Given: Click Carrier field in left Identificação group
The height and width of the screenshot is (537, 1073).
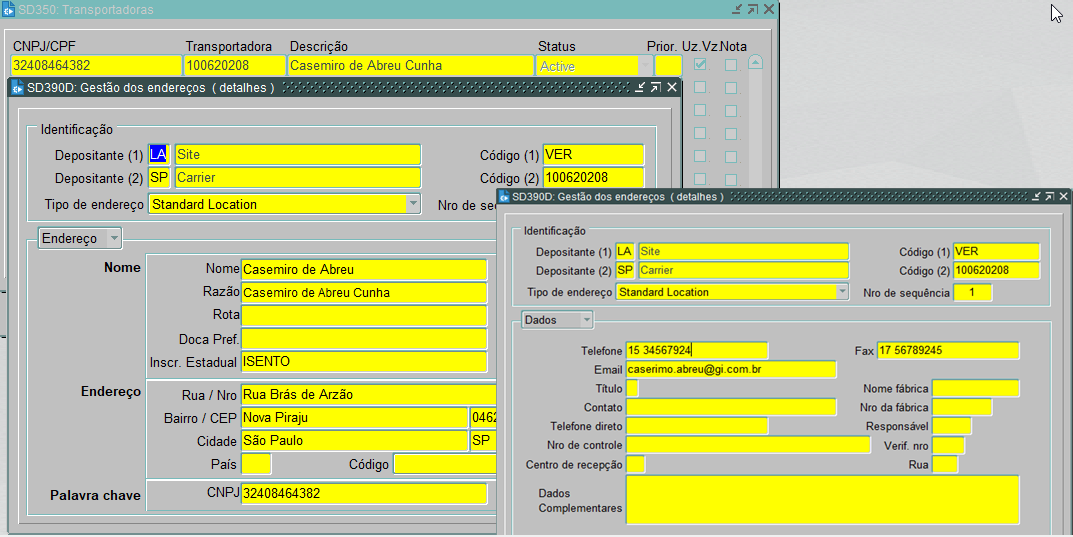Looking at the screenshot, I should 298,178.
